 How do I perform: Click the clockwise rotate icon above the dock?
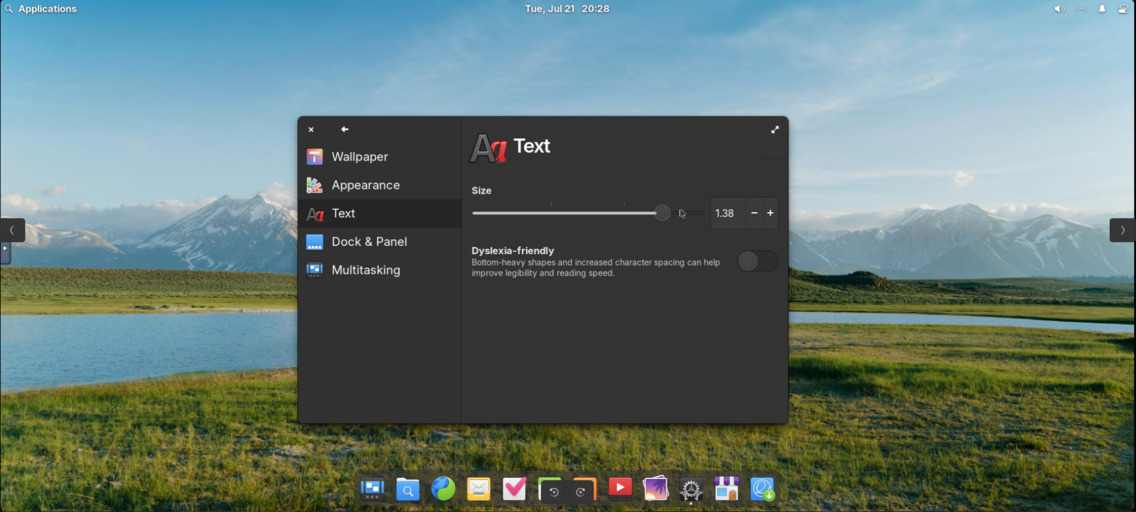click(x=580, y=492)
